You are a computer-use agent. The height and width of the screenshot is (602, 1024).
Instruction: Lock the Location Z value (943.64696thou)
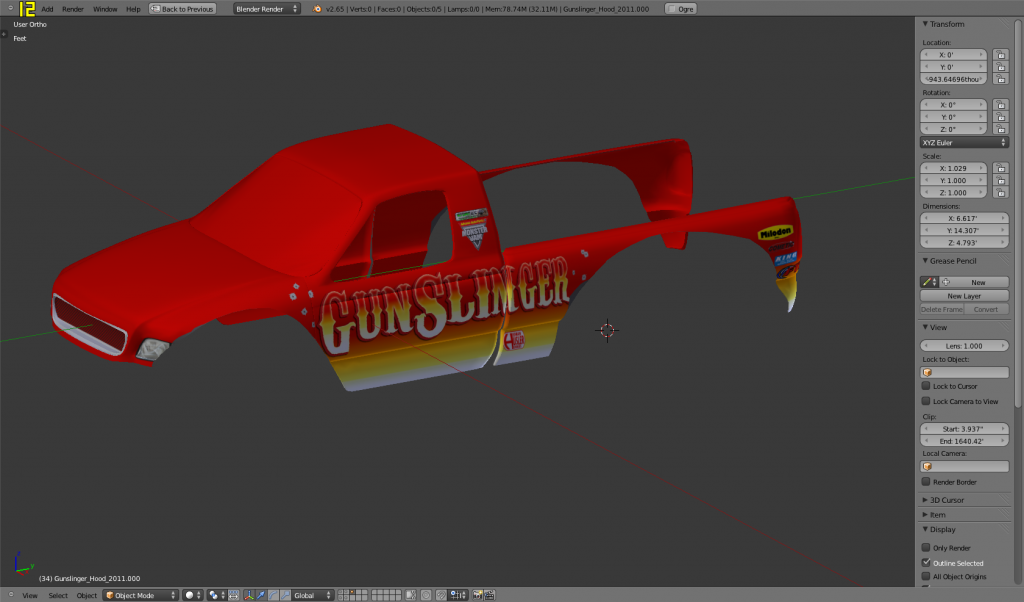pyautogui.click(x=1000, y=79)
